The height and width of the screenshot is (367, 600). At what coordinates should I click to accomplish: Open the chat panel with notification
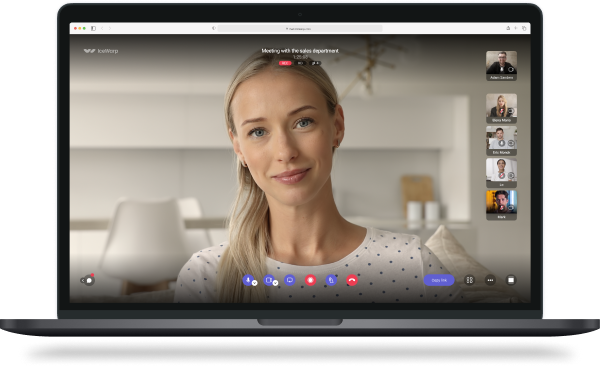tap(89, 280)
